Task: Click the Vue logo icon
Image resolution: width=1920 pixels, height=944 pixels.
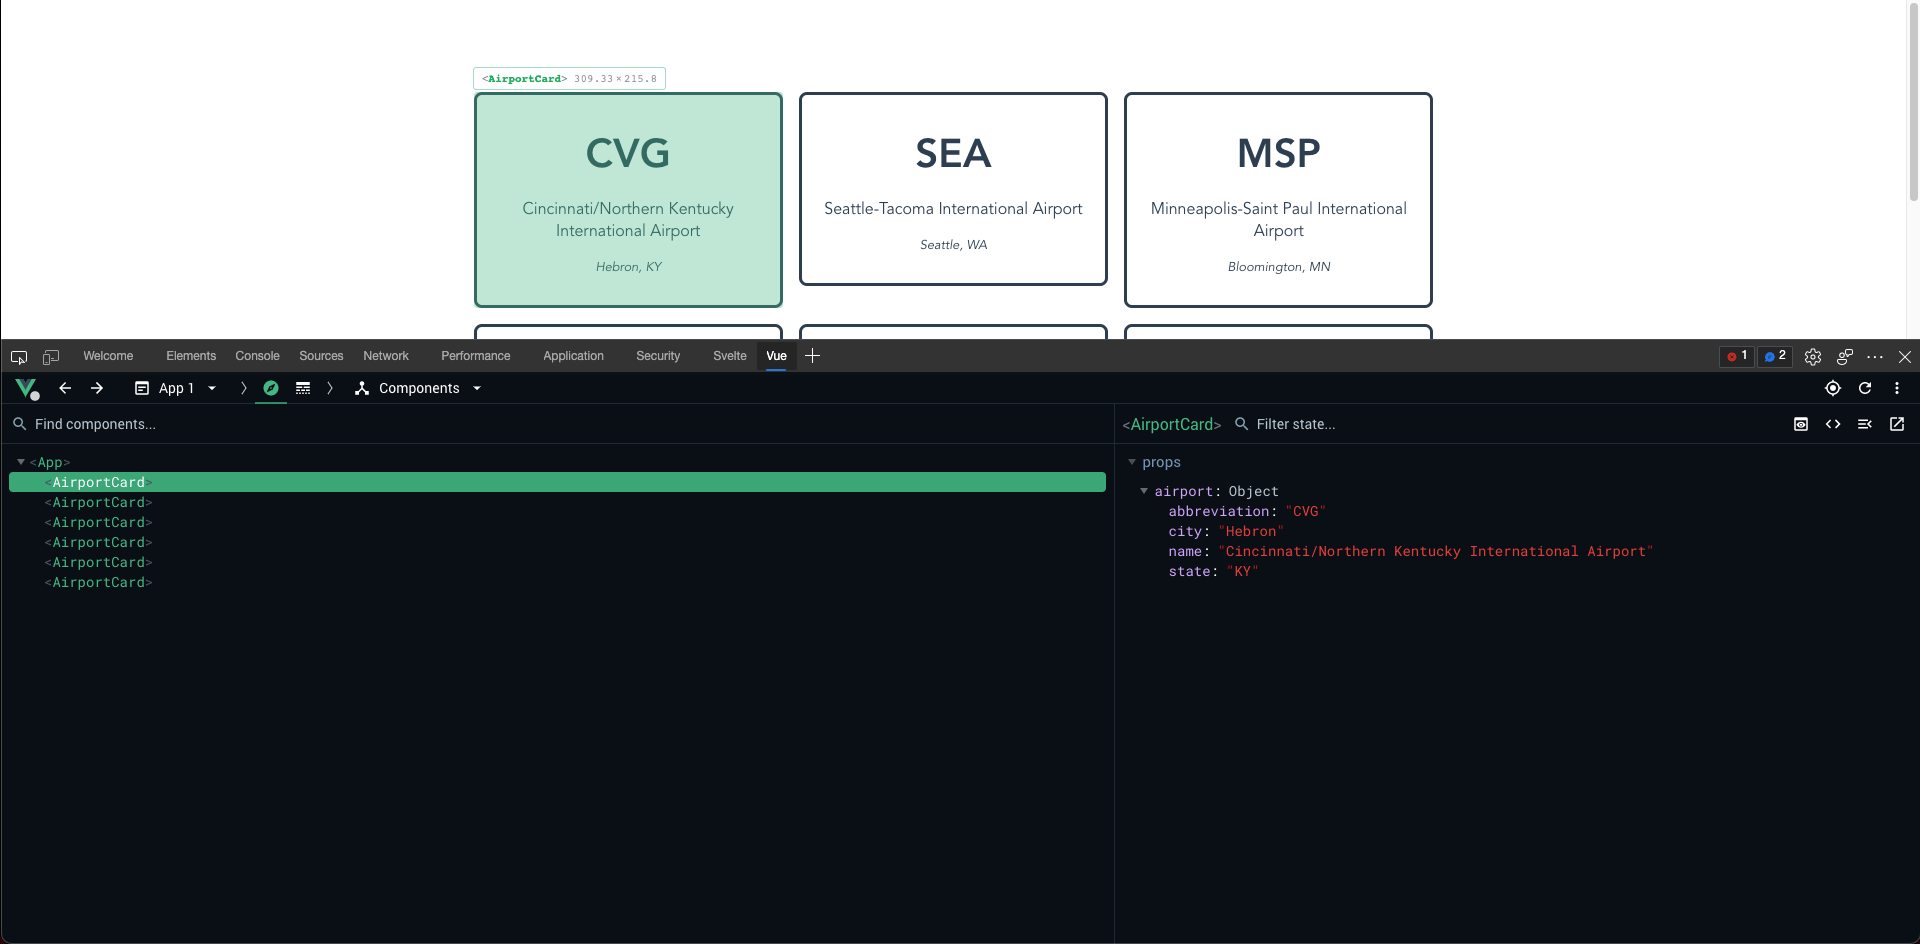Action: (x=26, y=388)
